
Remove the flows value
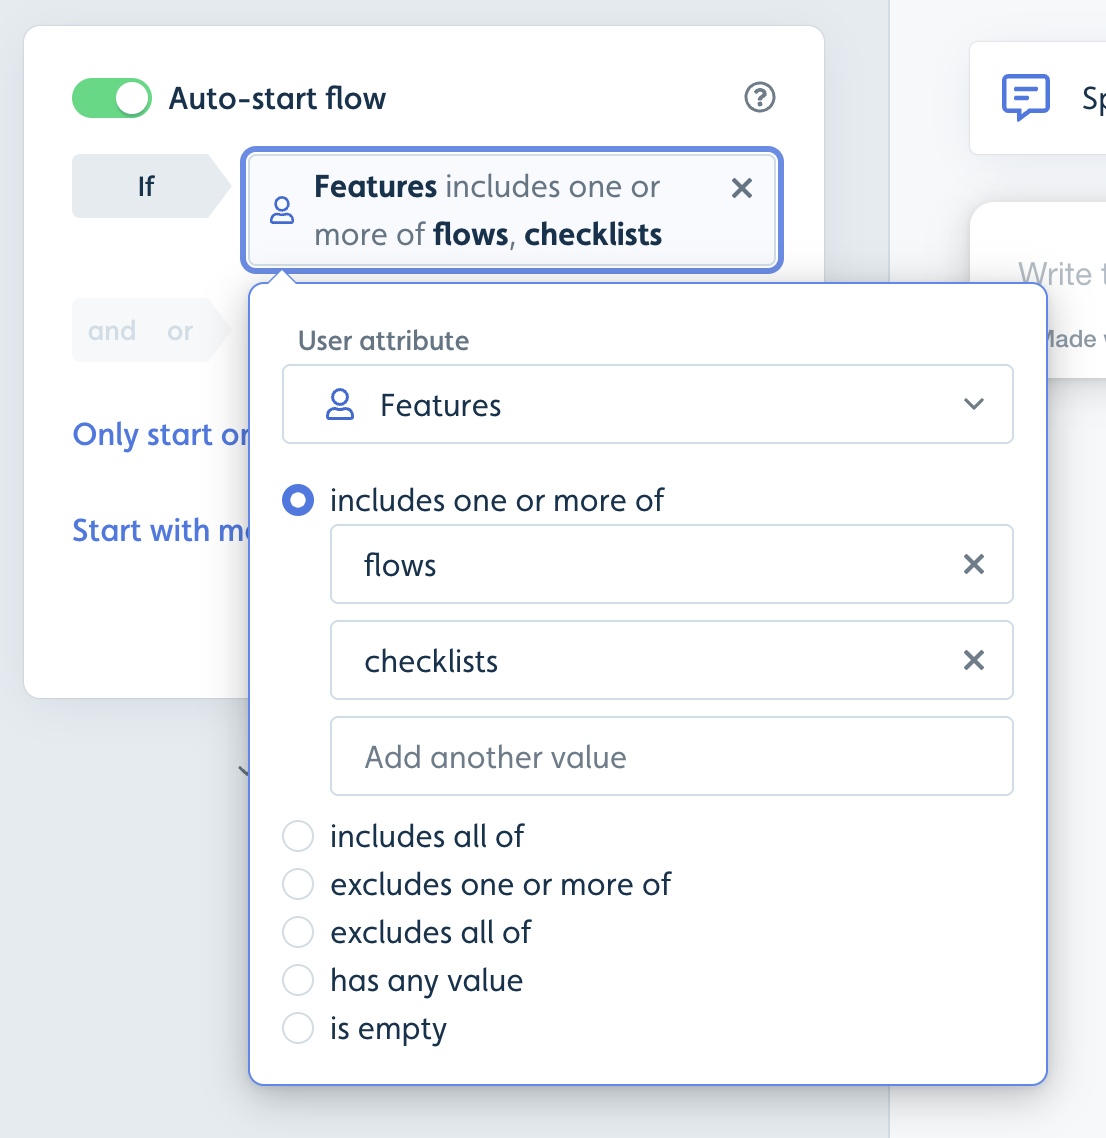tap(974, 564)
